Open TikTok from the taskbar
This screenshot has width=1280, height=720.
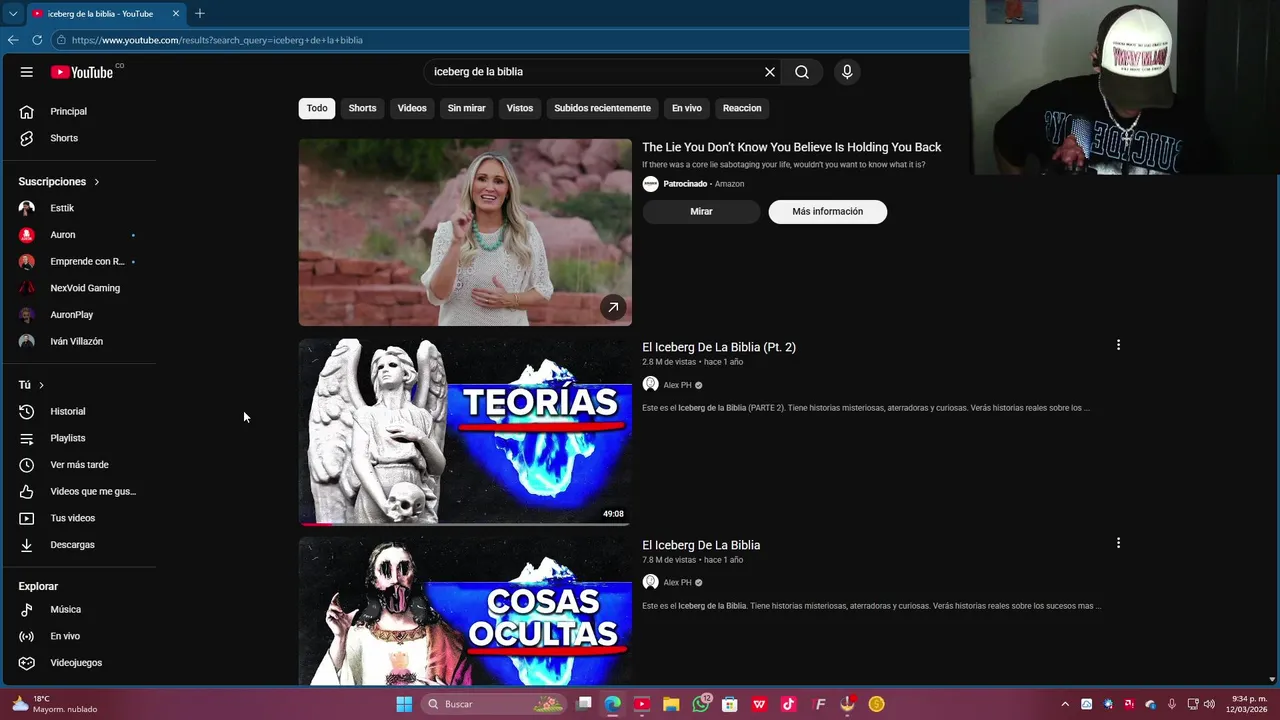tap(789, 704)
